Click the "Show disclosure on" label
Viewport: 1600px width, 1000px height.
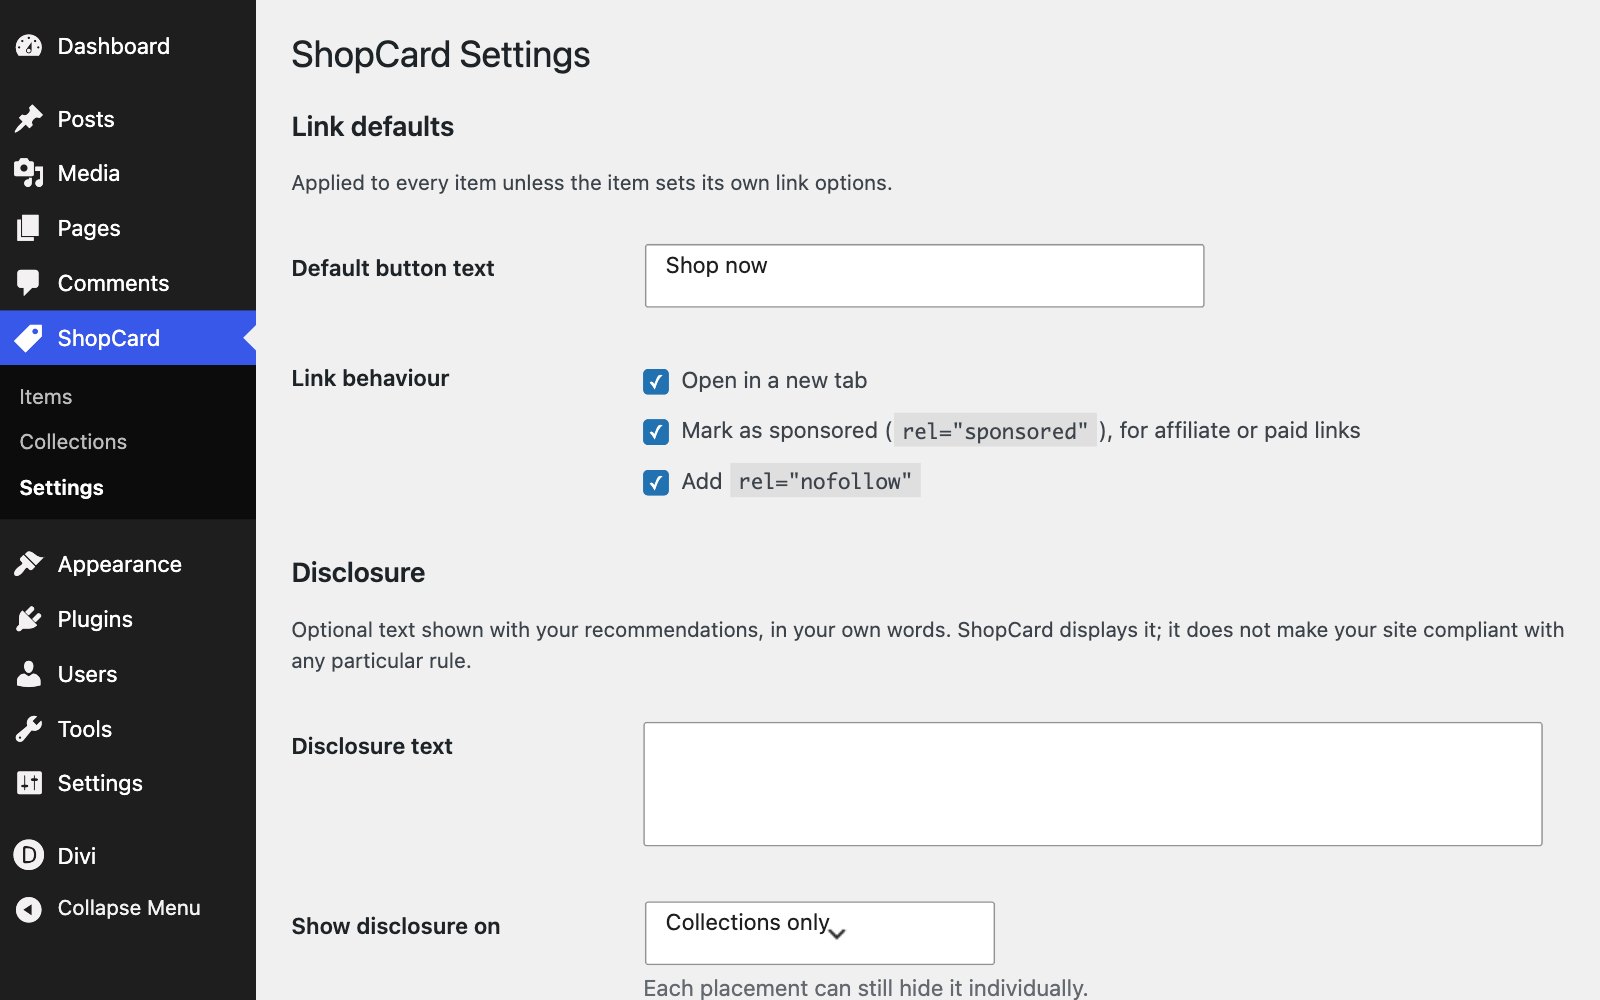point(396,926)
